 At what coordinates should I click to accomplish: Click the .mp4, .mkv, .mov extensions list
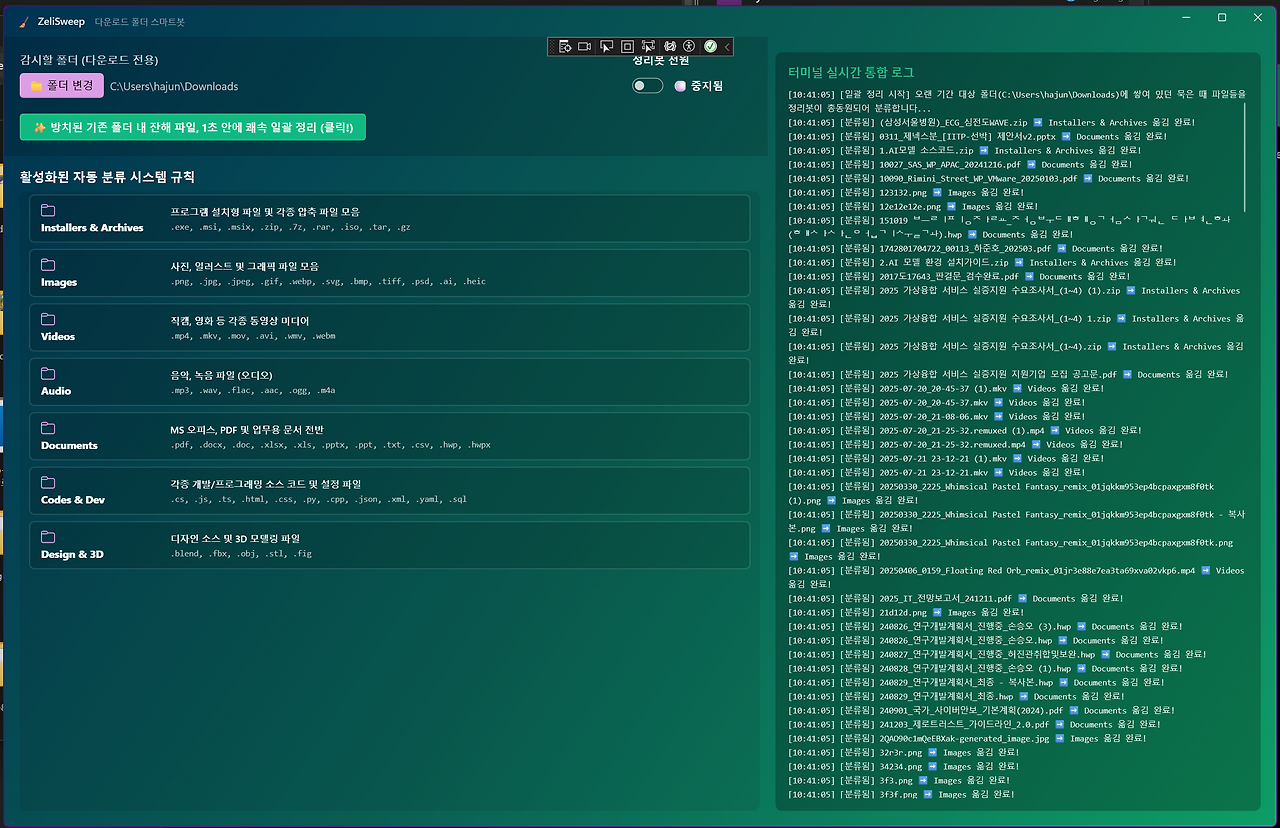[x=253, y=336]
